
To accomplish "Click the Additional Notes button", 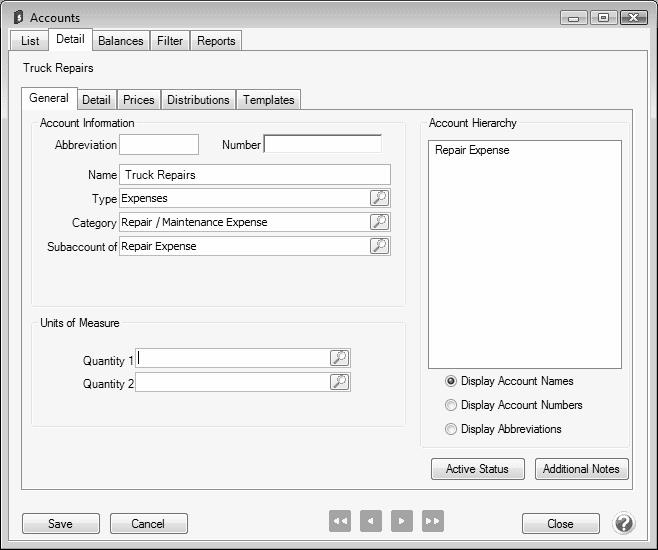I will (581, 469).
